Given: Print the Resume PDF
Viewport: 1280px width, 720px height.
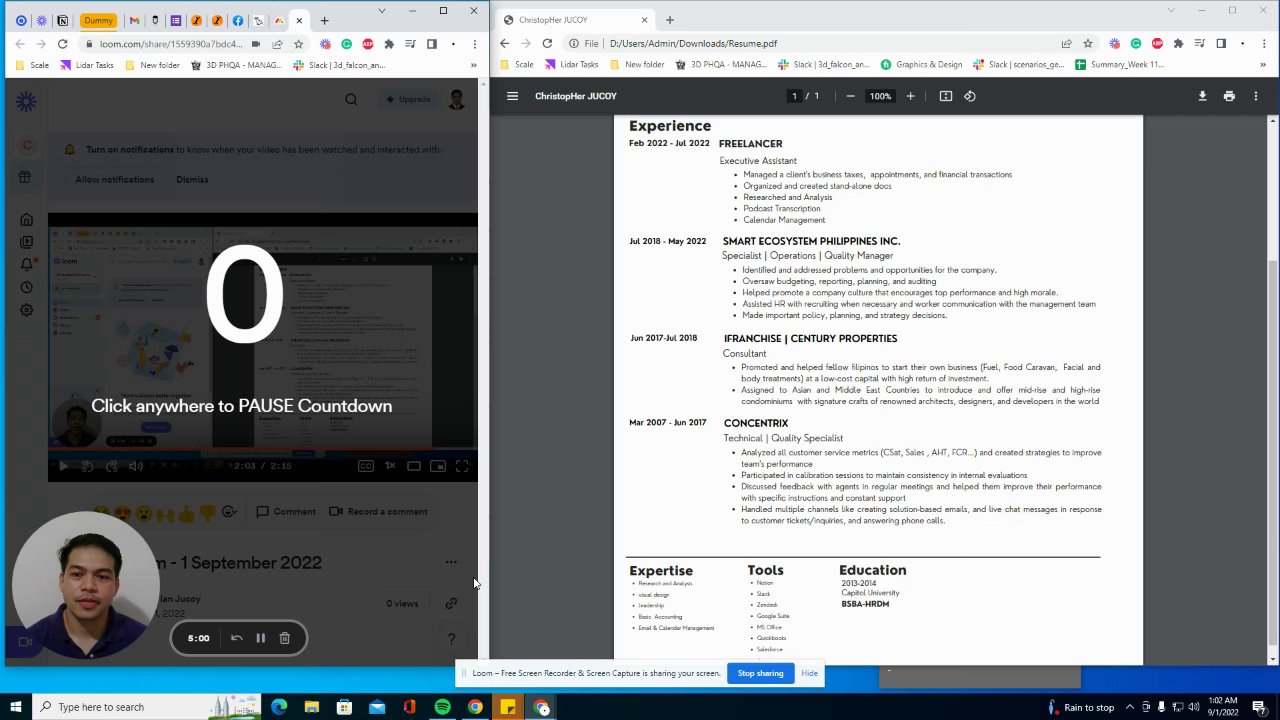Looking at the screenshot, I should 1229,96.
